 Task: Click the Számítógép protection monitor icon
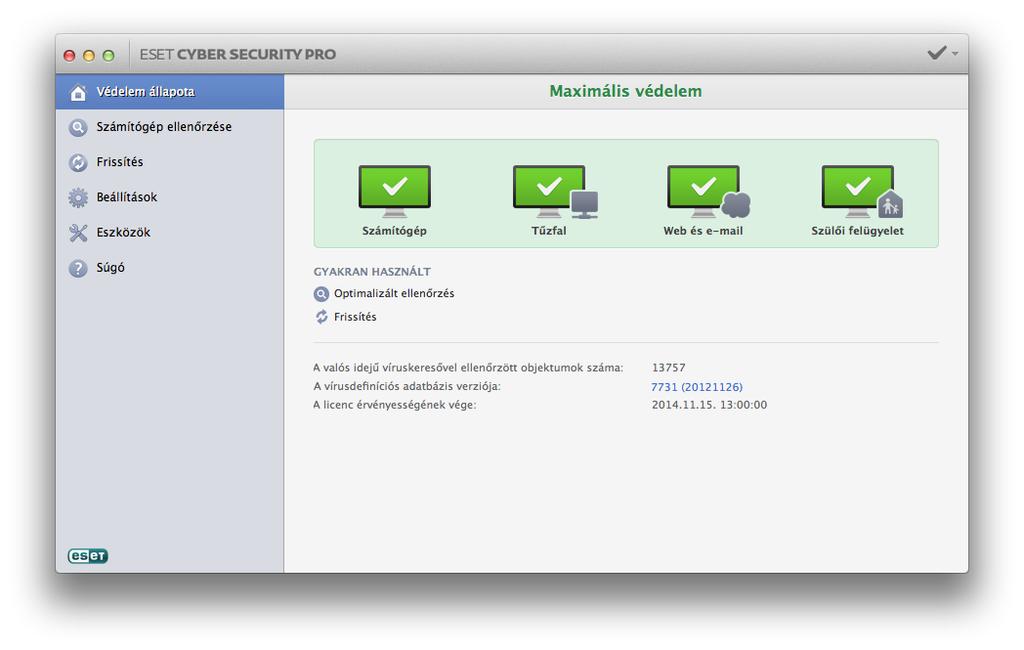point(394,191)
